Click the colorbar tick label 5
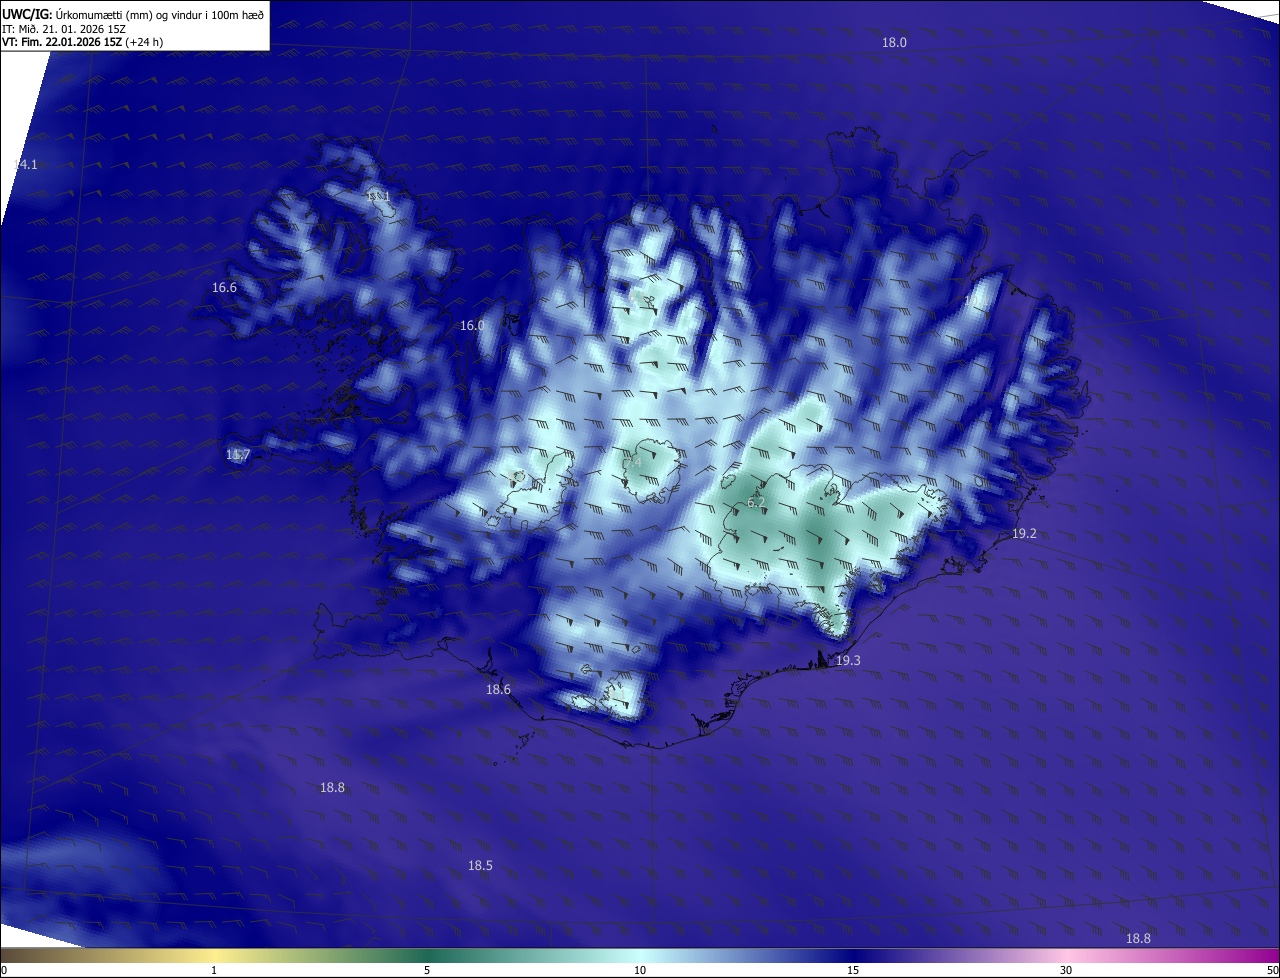Image resolution: width=1280 pixels, height=978 pixels. (x=427, y=971)
